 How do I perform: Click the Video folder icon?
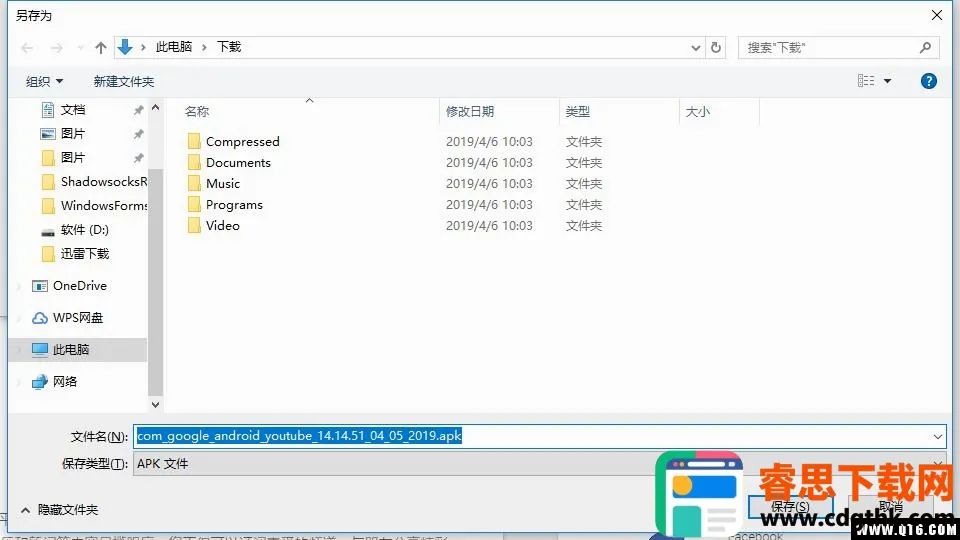tap(194, 225)
